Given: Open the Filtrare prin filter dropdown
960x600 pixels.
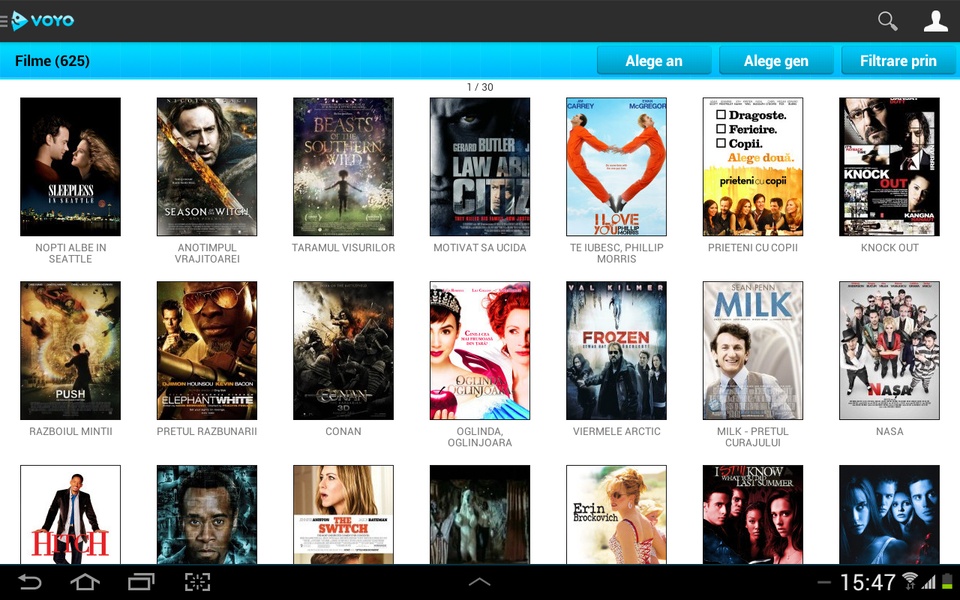Looking at the screenshot, I should 898,61.
